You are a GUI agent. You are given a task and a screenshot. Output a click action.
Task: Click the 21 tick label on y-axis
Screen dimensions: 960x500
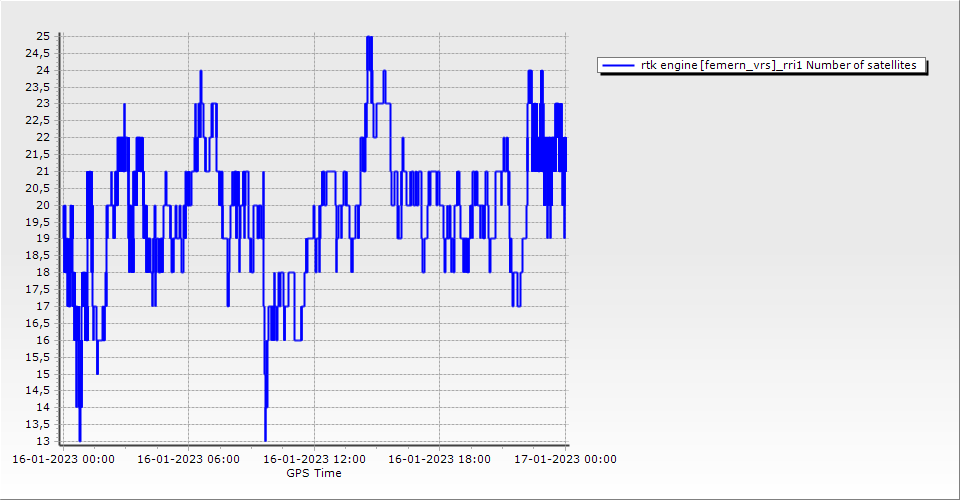coord(43,171)
